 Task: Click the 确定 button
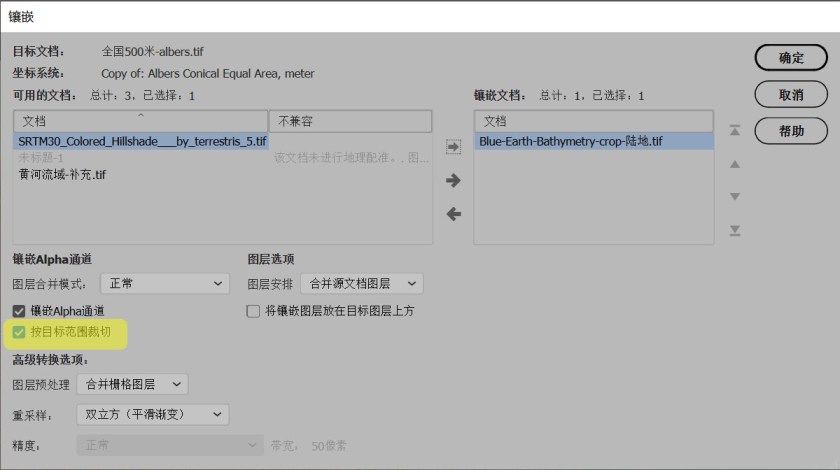pos(791,58)
